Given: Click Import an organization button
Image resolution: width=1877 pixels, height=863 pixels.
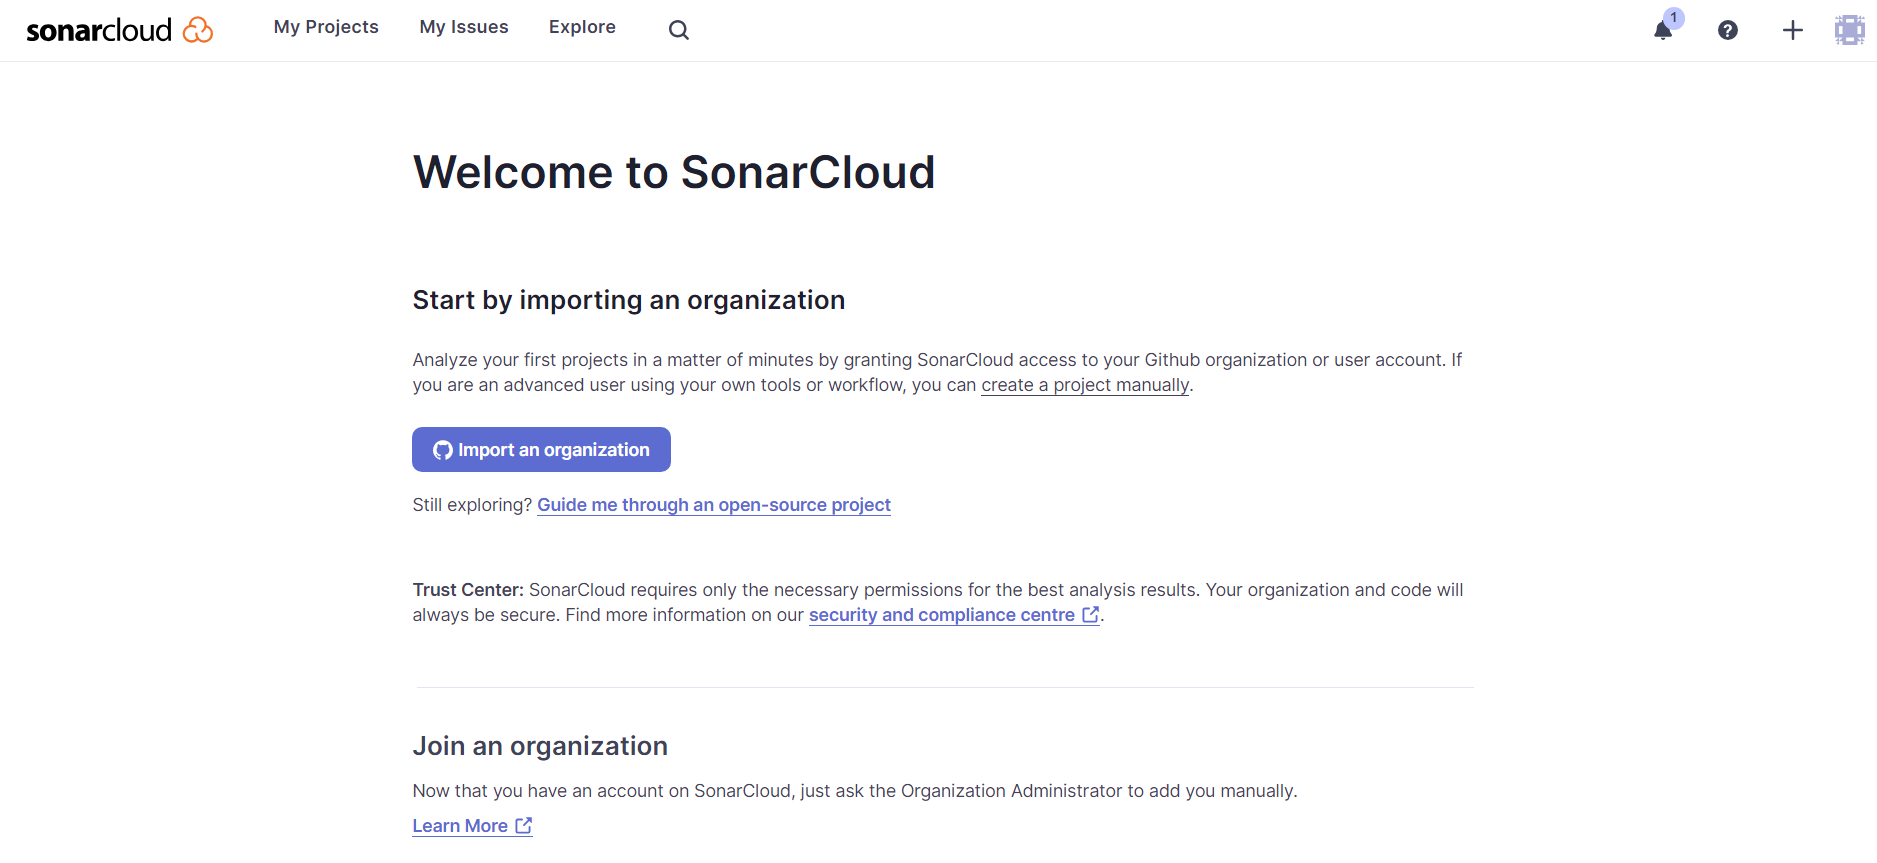Looking at the screenshot, I should pos(541,450).
